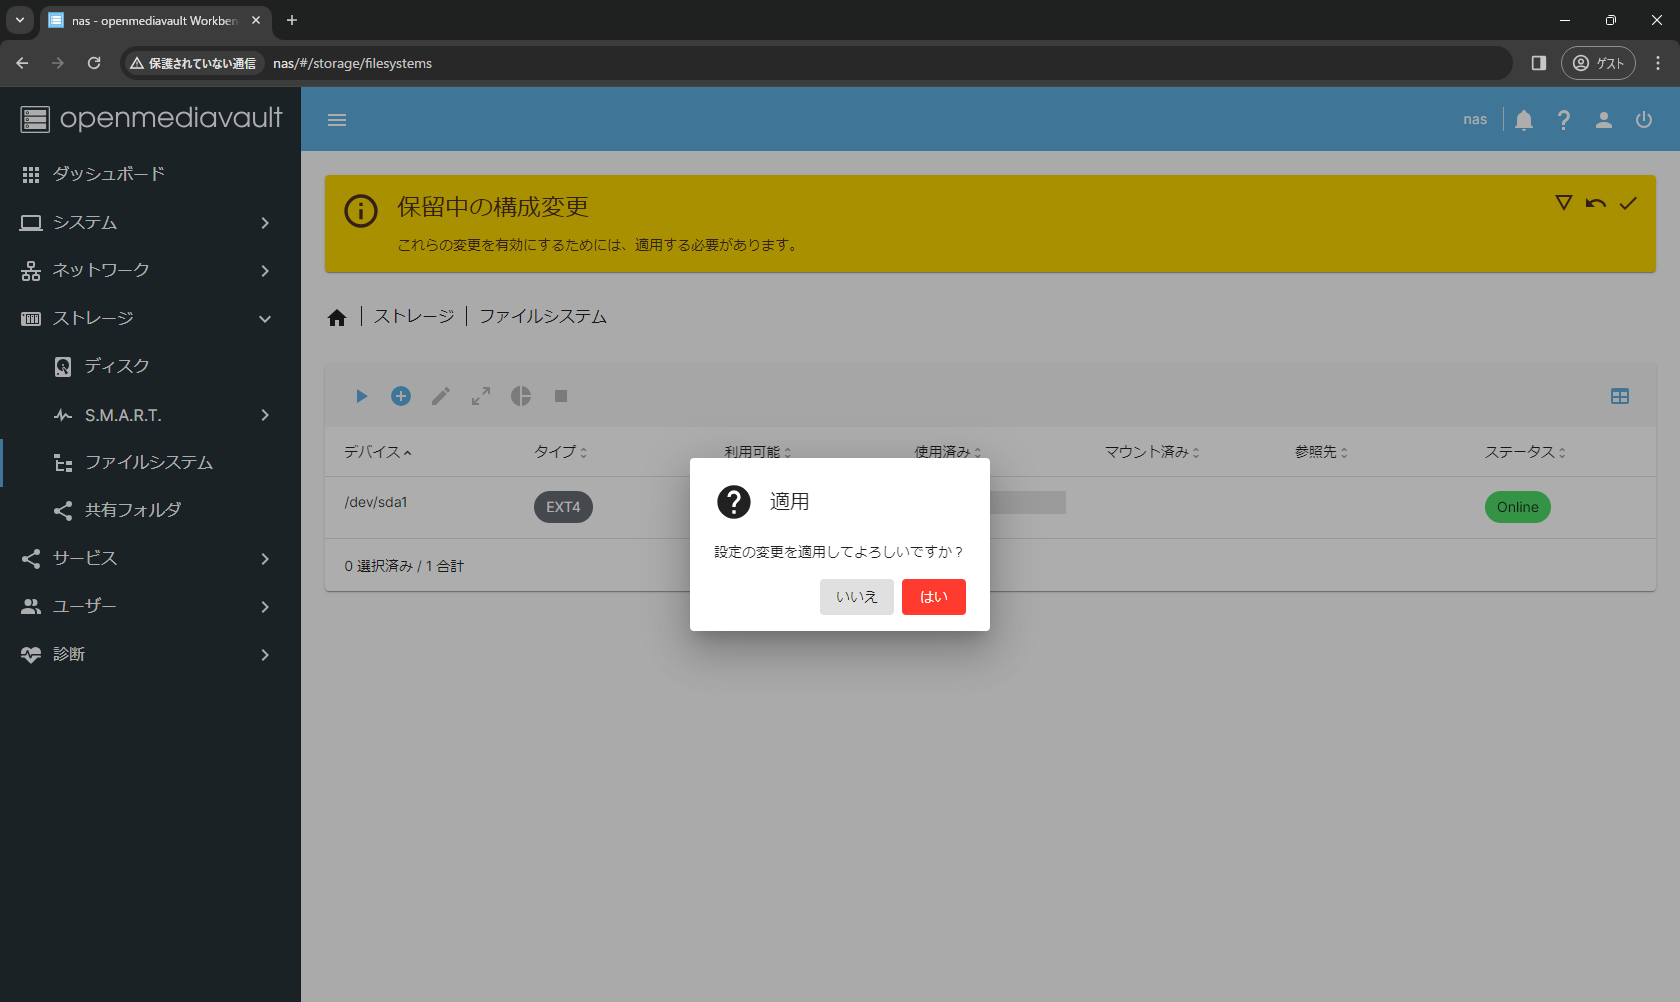Open the user account icon

[x=1603, y=120]
